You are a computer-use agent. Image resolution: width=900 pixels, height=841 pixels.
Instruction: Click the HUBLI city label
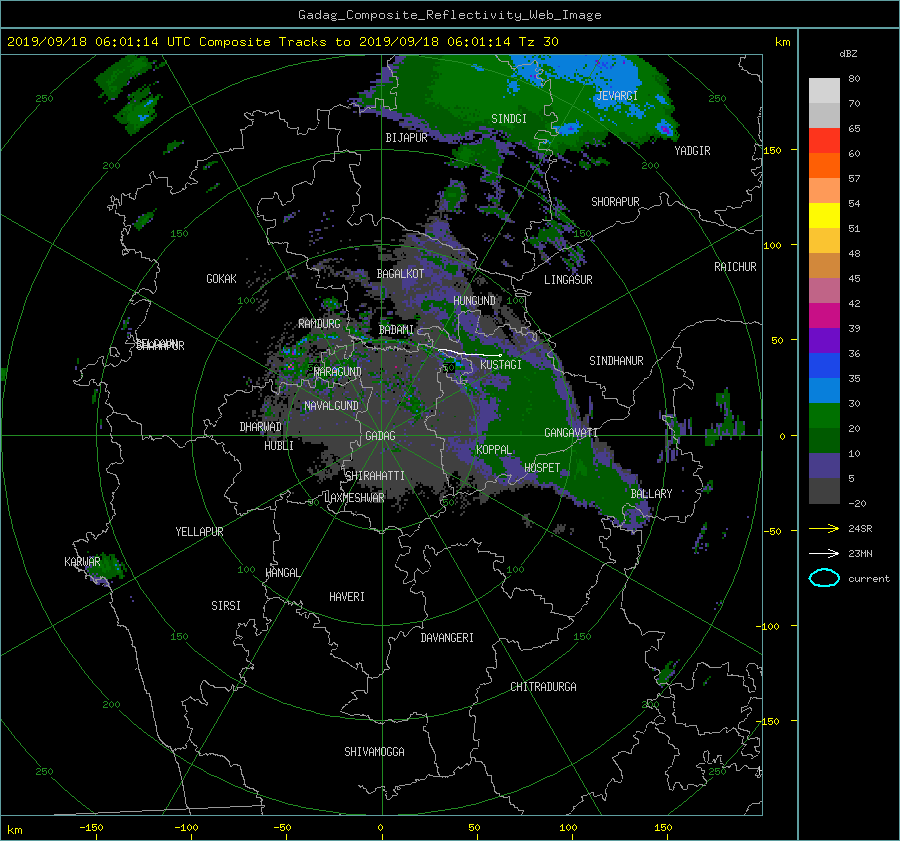[278, 446]
